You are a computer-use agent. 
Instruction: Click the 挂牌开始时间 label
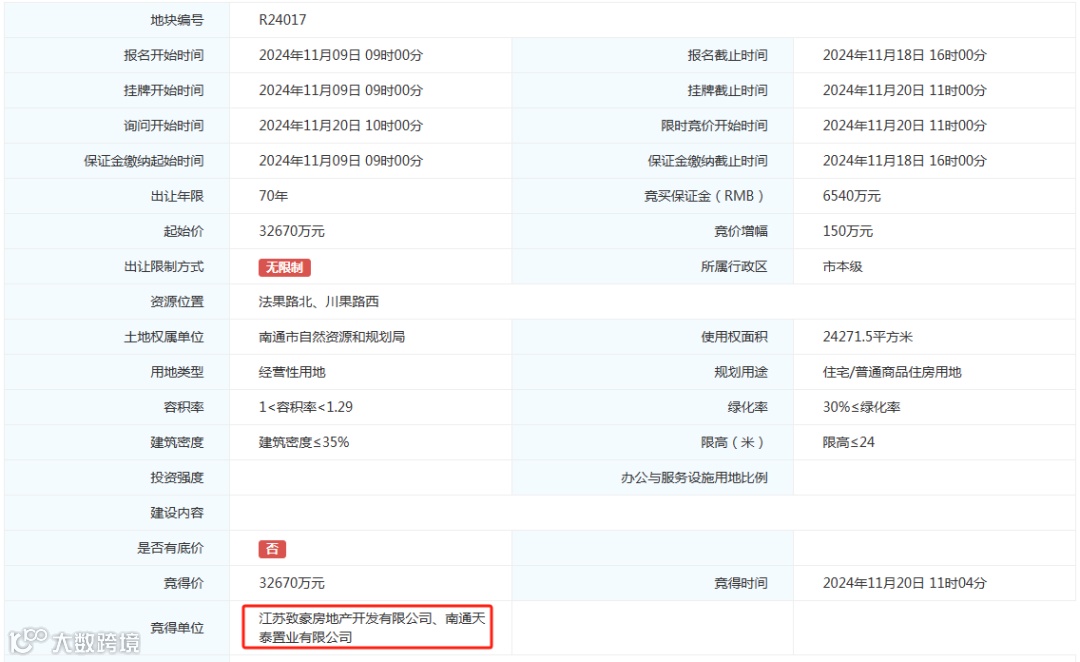tap(164, 90)
